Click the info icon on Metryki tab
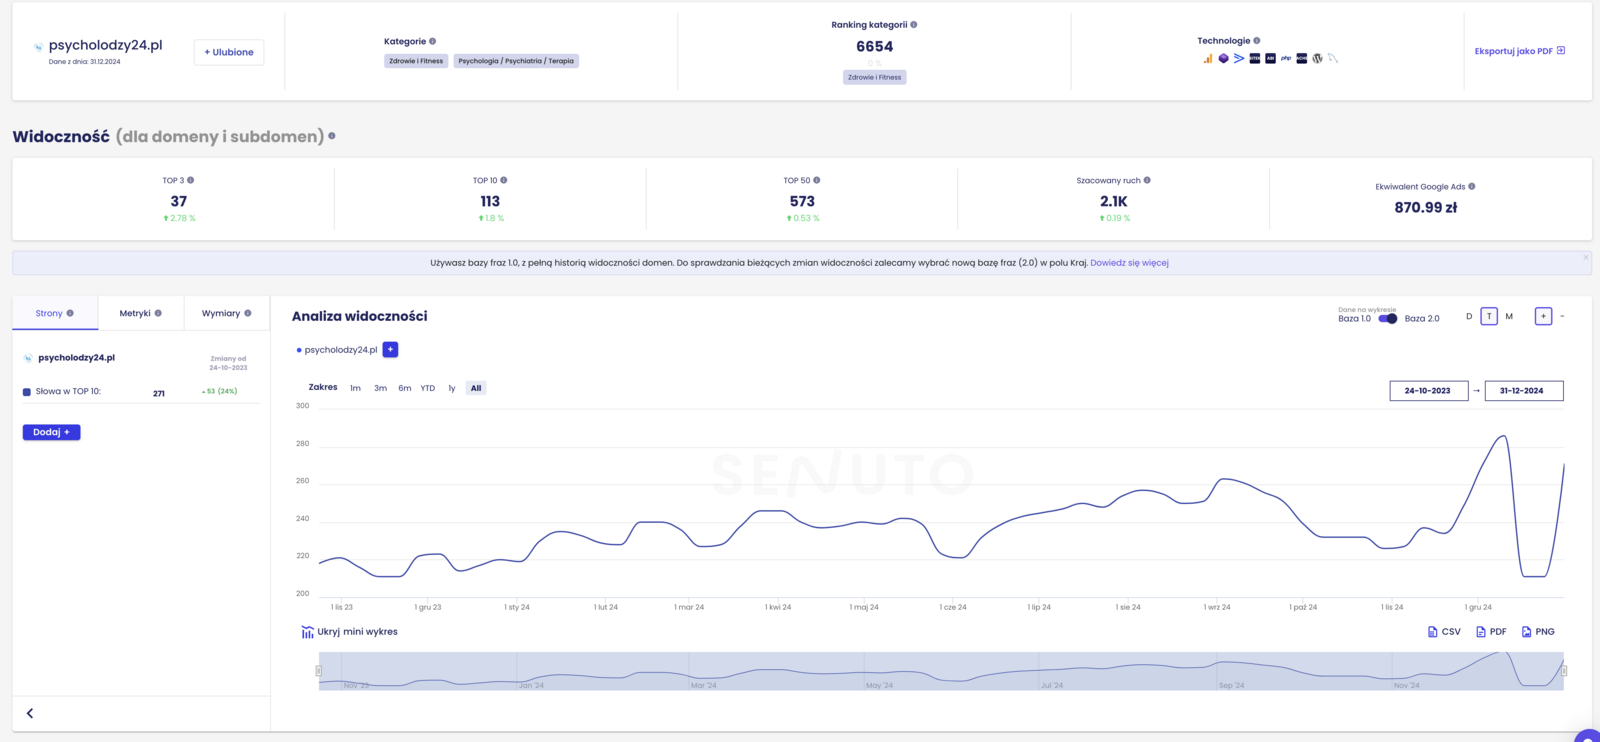The image size is (1600, 742). point(158,313)
